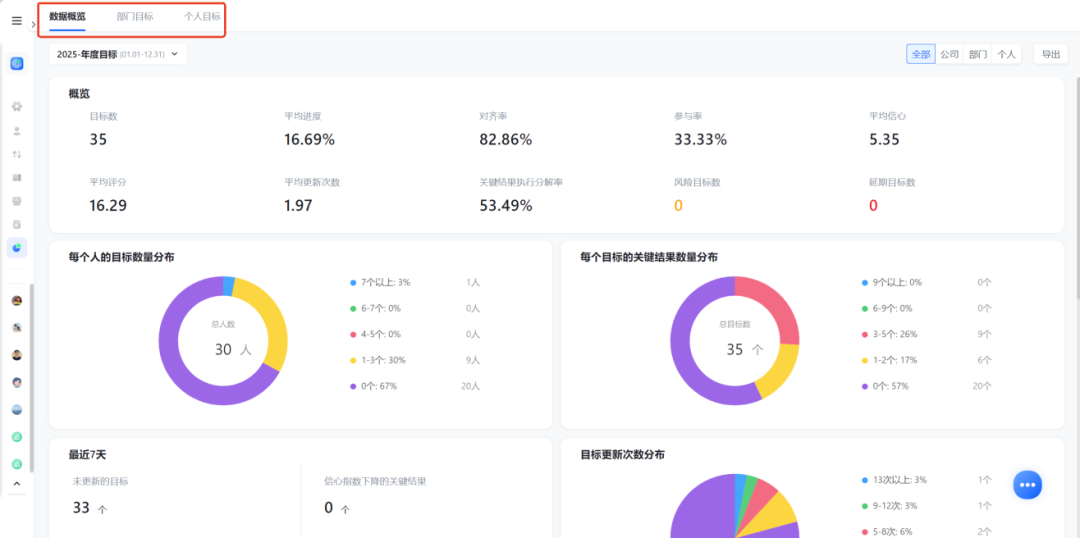Toggle legend item 5-8次: 6%
Screen dimensions: 1080x538
pyautogui.click(x=889, y=532)
